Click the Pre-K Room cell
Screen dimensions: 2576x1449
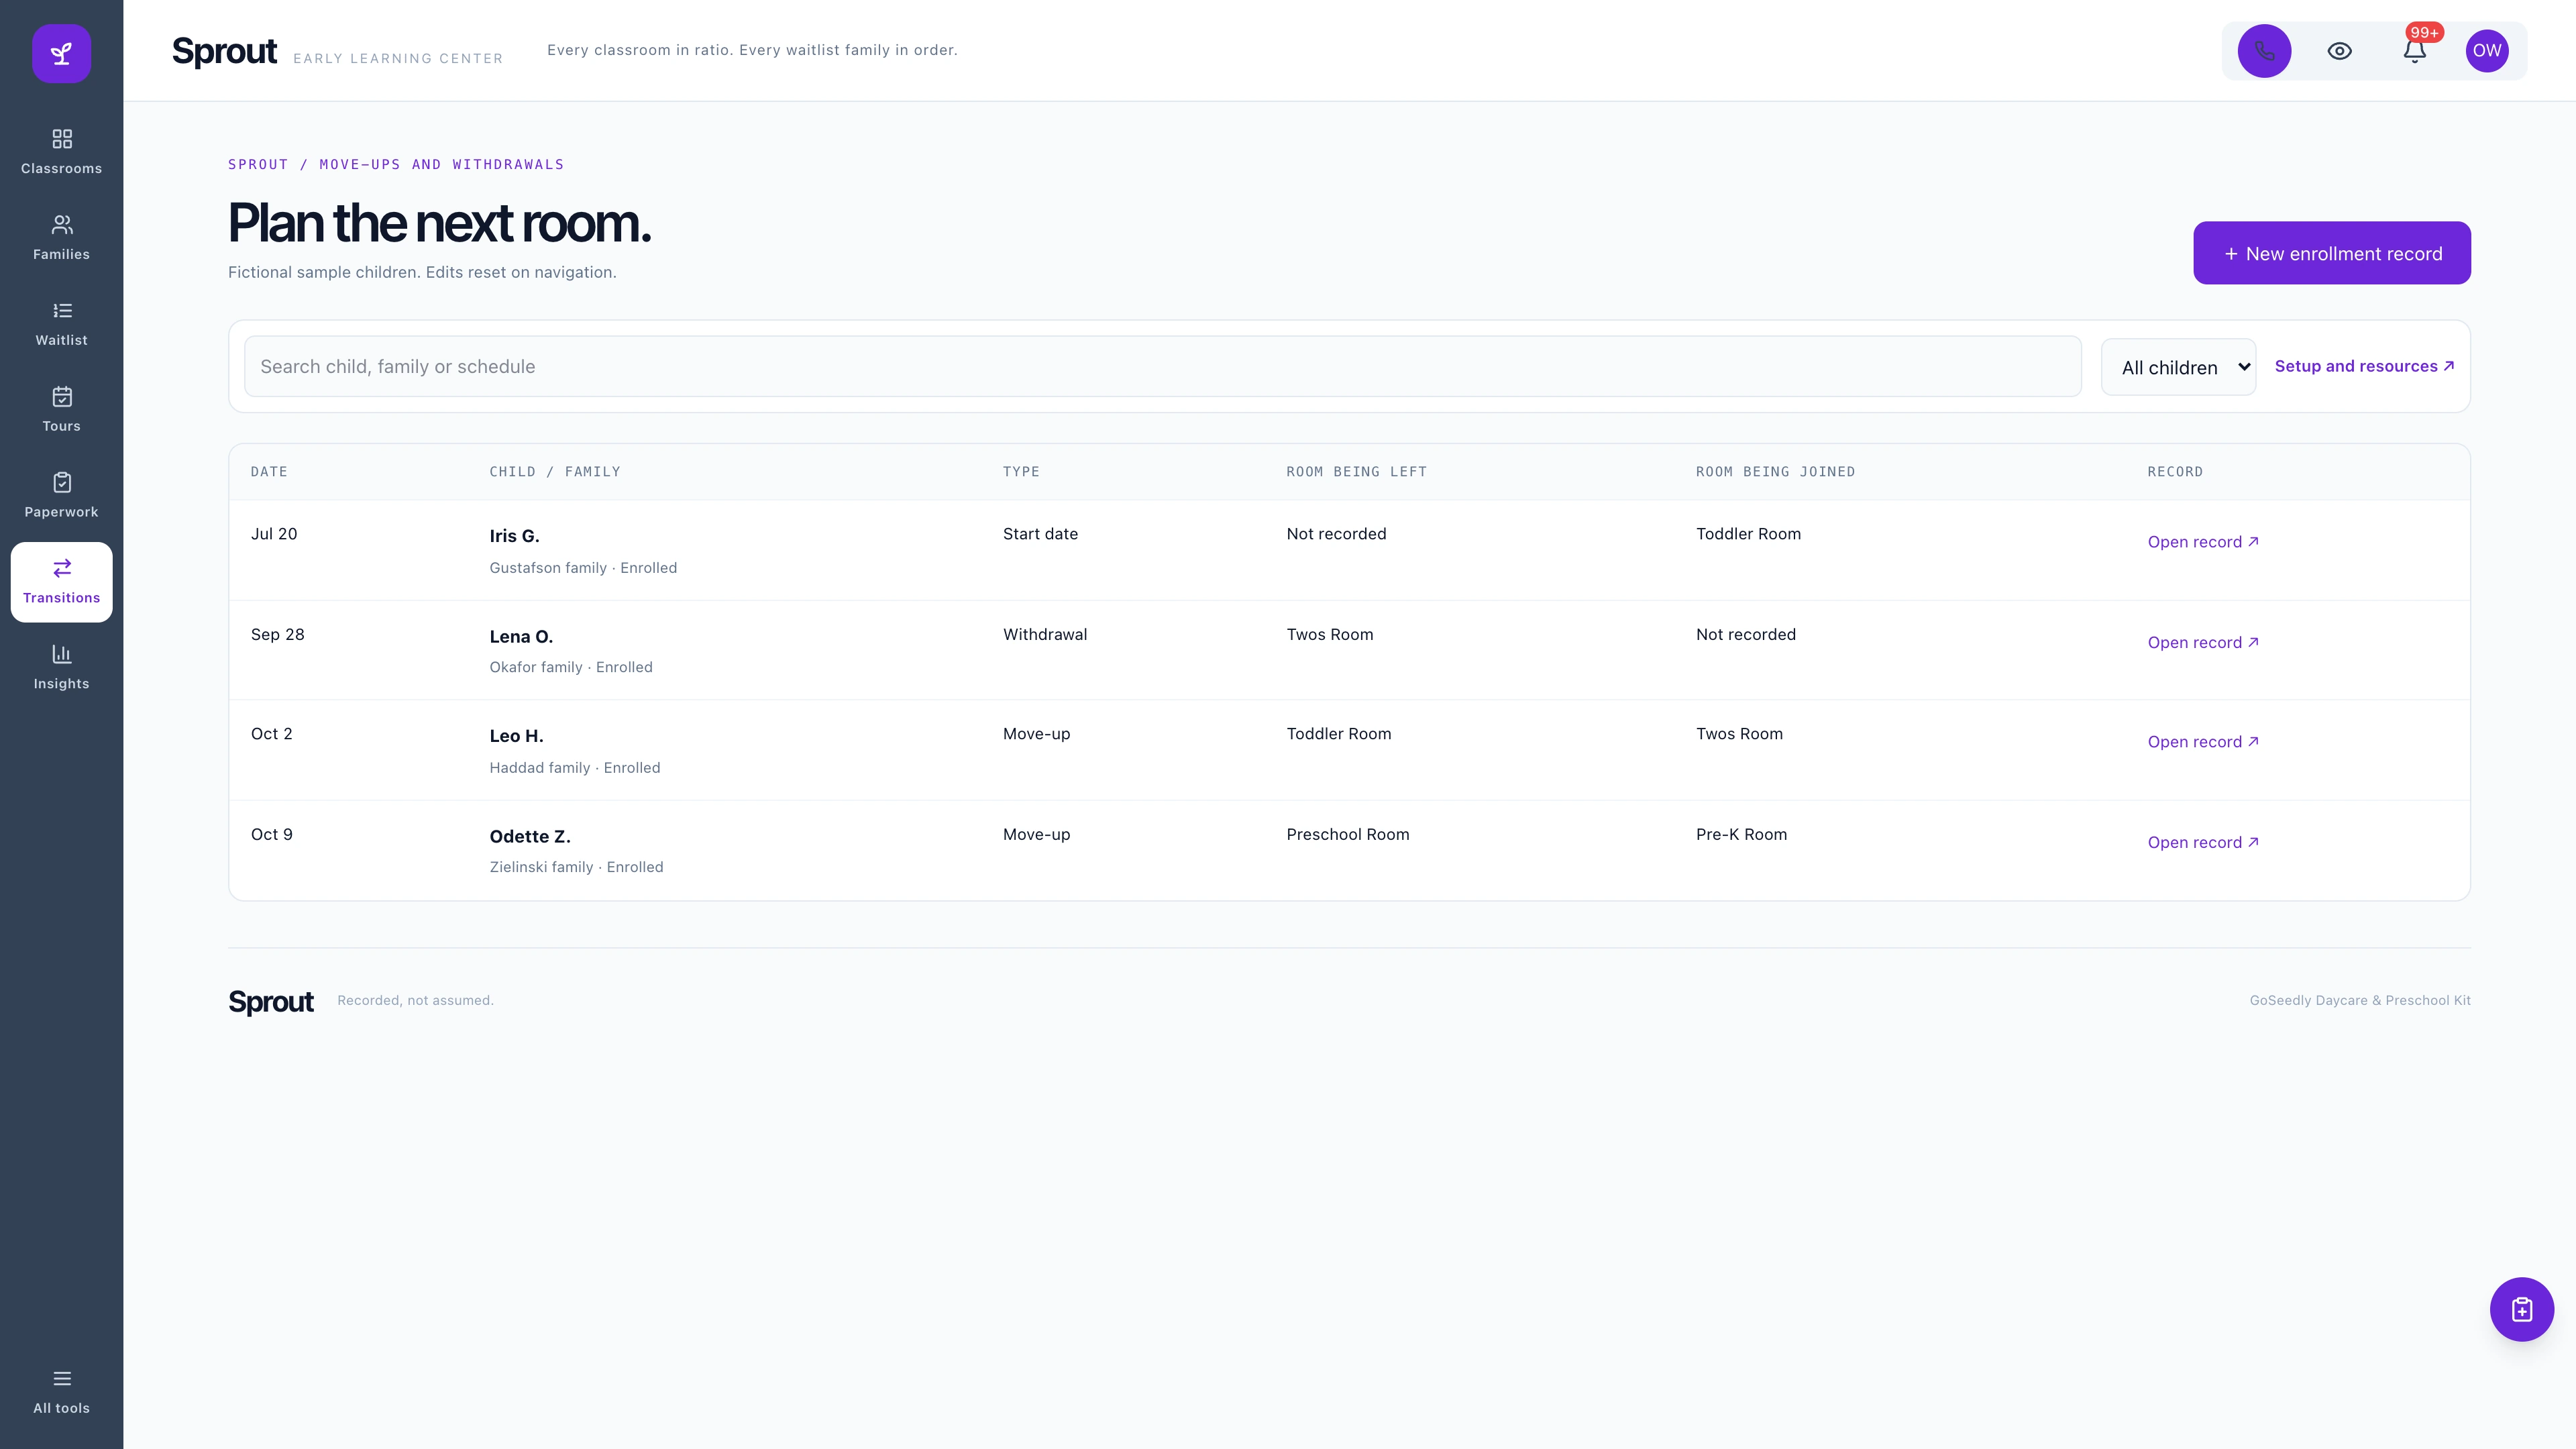(x=1741, y=834)
